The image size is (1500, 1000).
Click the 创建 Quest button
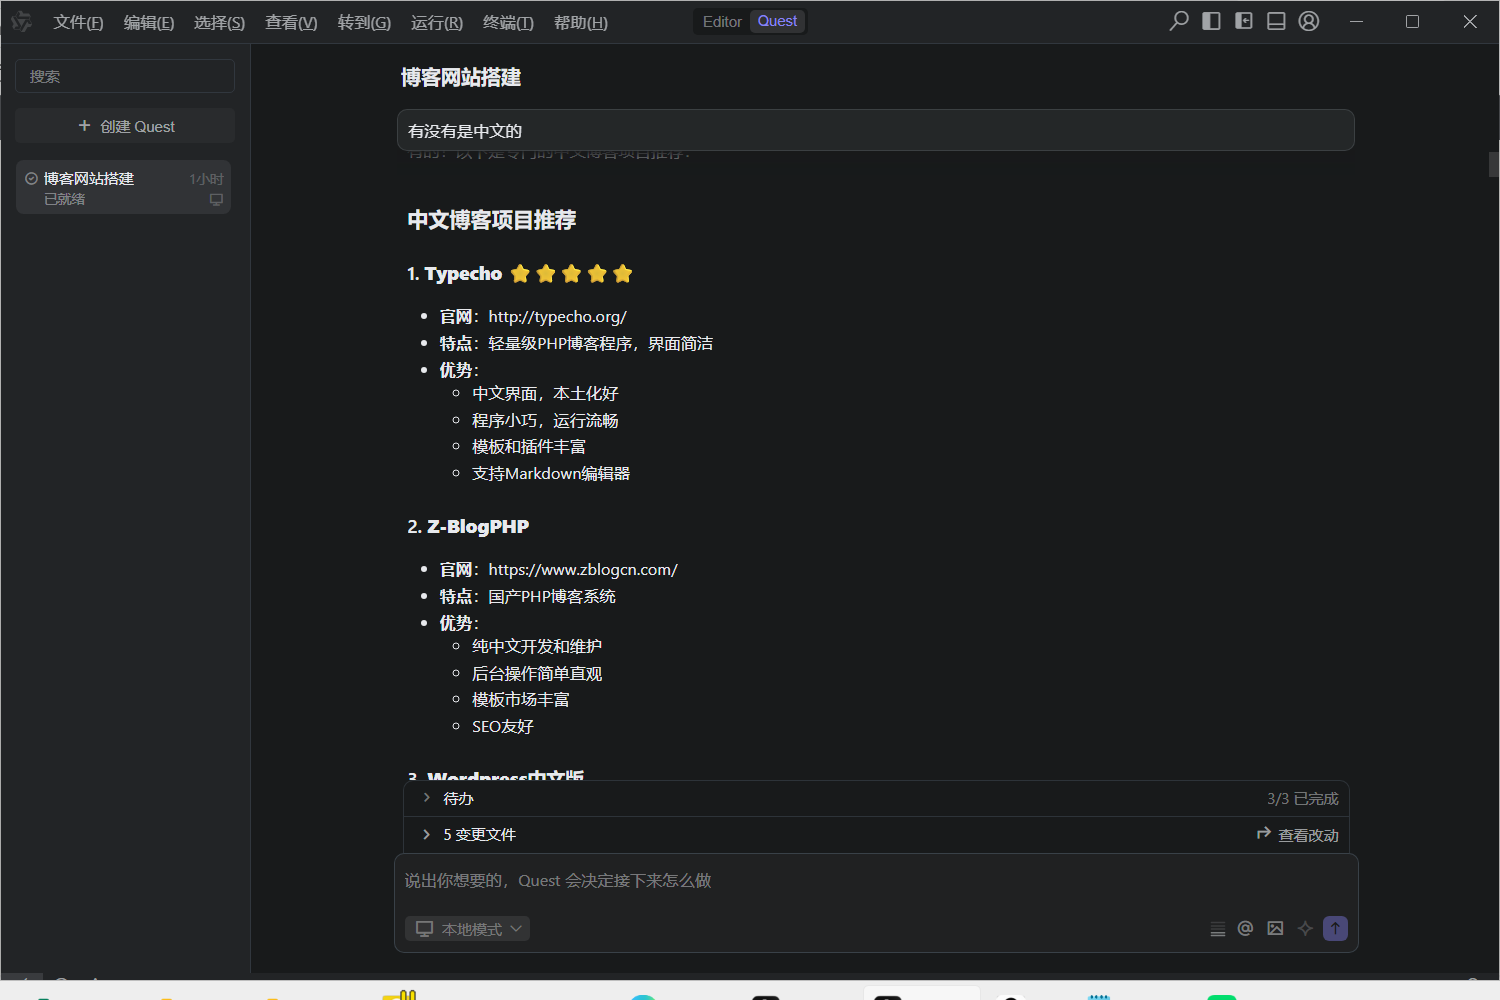pos(125,126)
